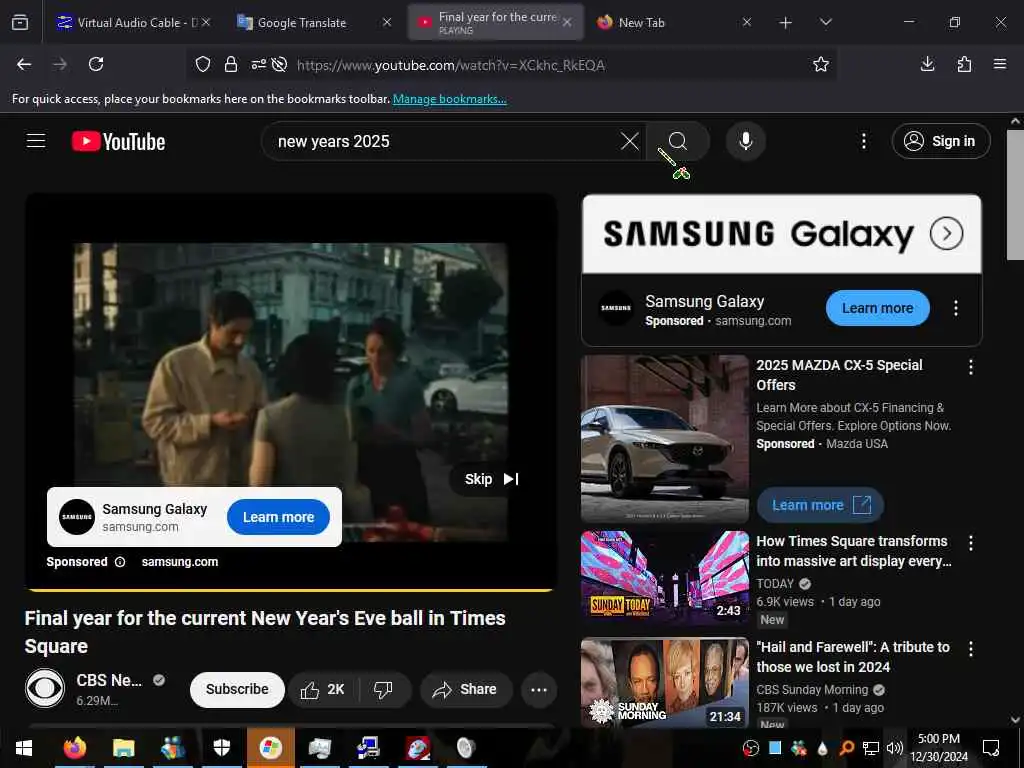Screen dimensions: 1024x768
Task: Open How Times Square transforms video thumbnail
Action: coord(665,577)
